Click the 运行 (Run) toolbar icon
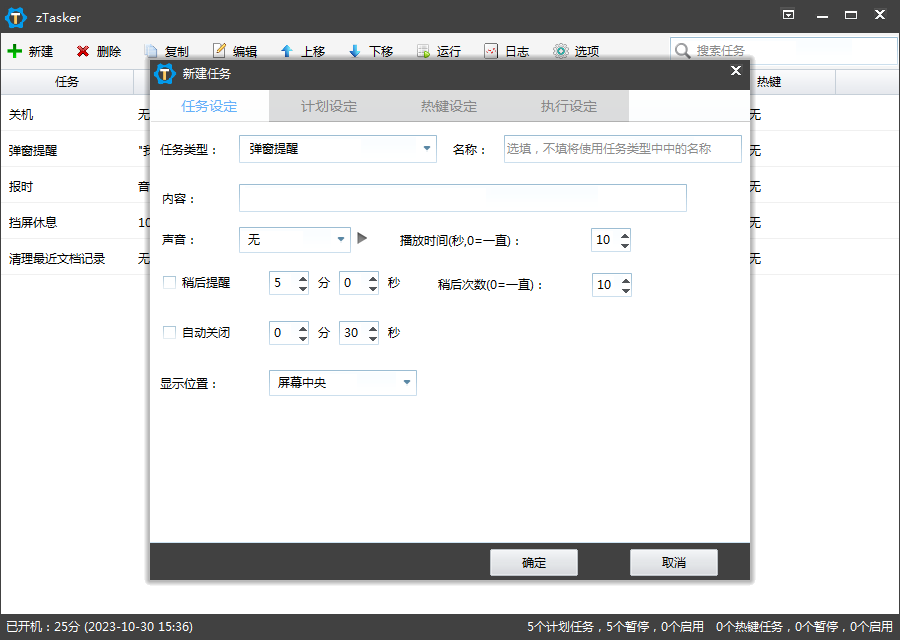Viewport: 900px width, 640px height. pyautogui.click(x=423, y=51)
